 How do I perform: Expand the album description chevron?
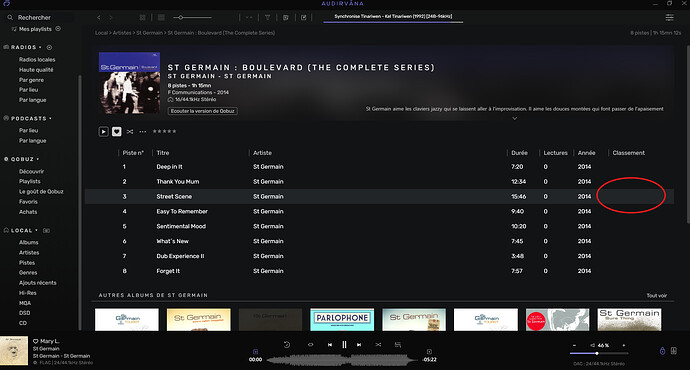(514, 118)
